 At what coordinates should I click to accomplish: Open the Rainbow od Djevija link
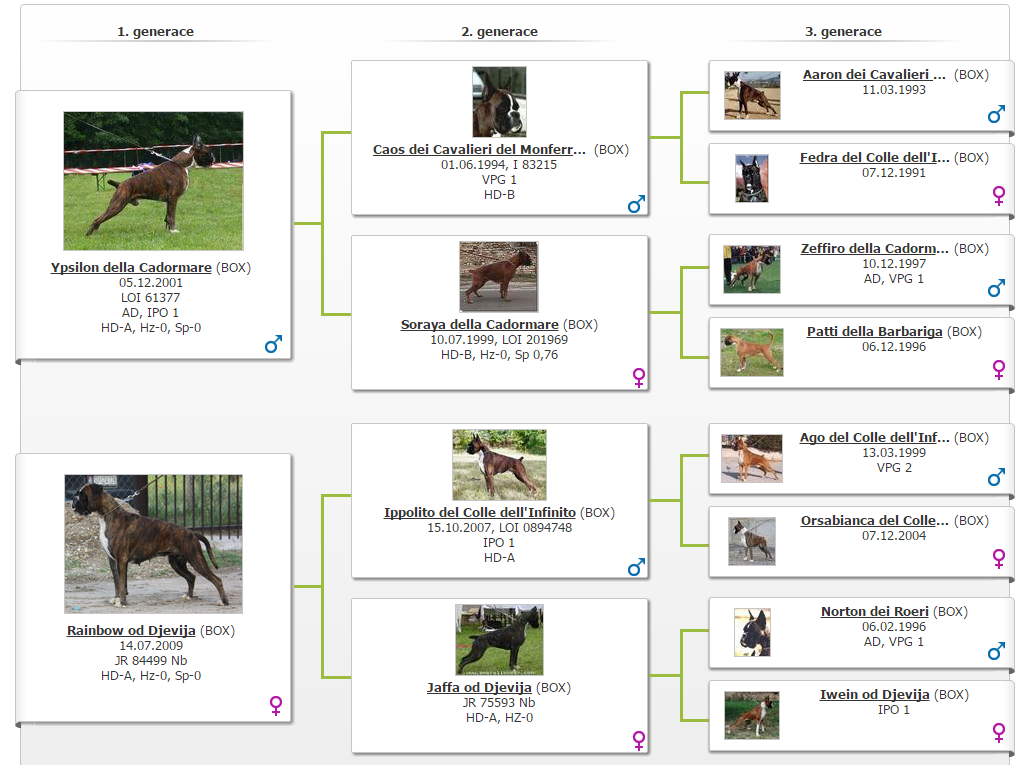pyautogui.click(x=131, y=631)
